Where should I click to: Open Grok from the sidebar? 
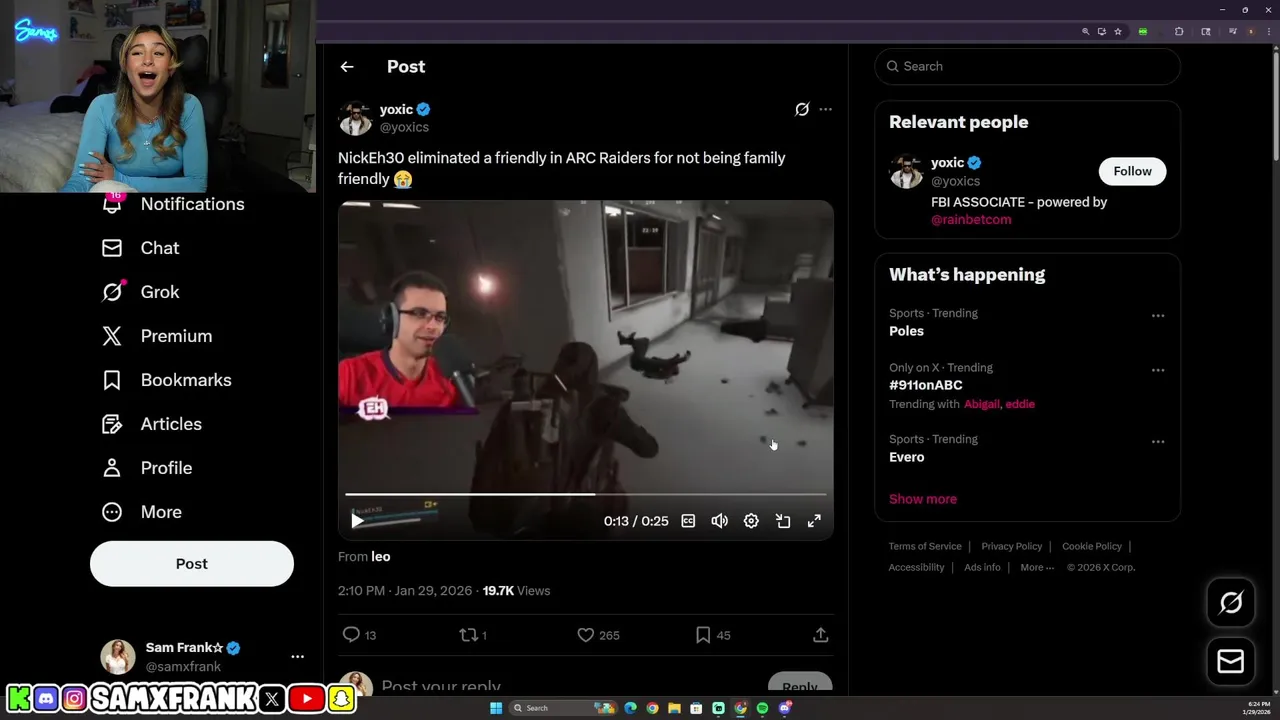[141, 292]
